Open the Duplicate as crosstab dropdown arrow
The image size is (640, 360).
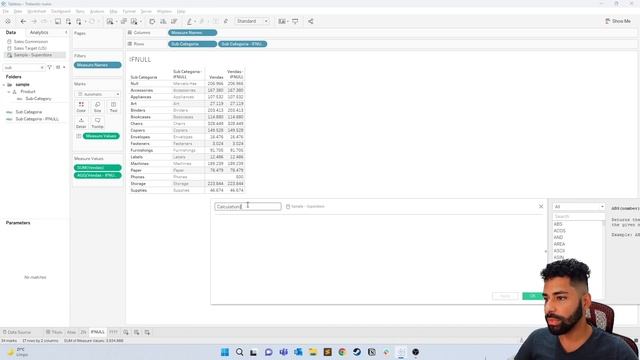pos(141,21)
